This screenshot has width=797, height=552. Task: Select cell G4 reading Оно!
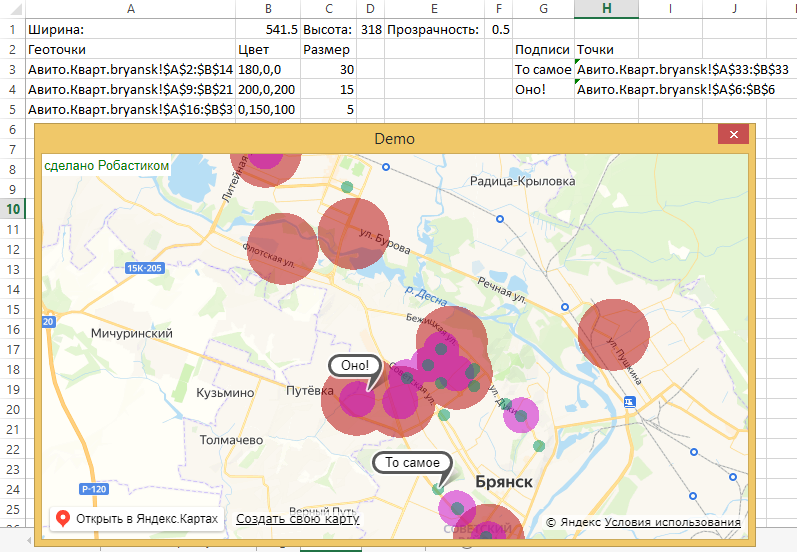click(543, 89)
